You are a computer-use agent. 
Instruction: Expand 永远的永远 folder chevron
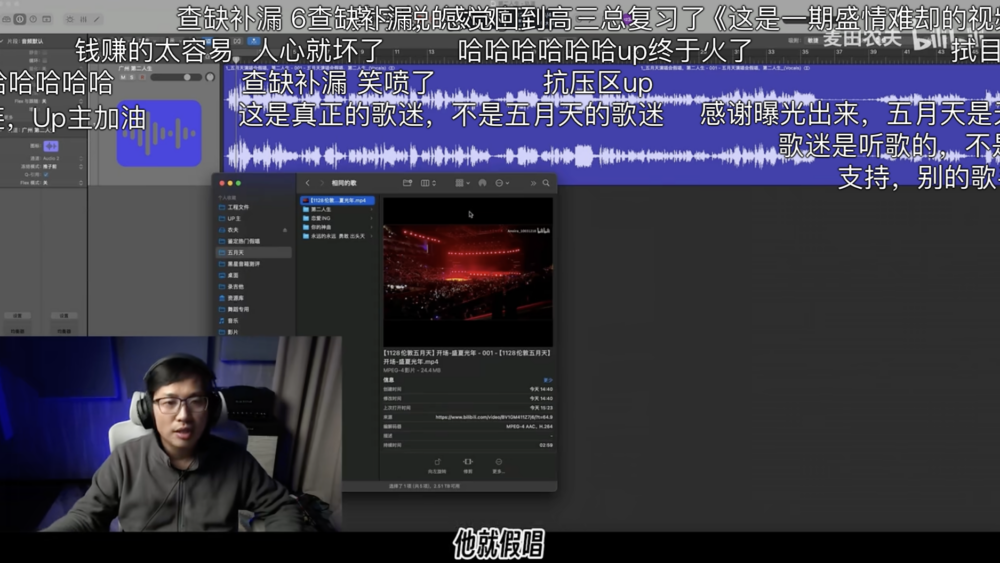(x=372, y=236)
